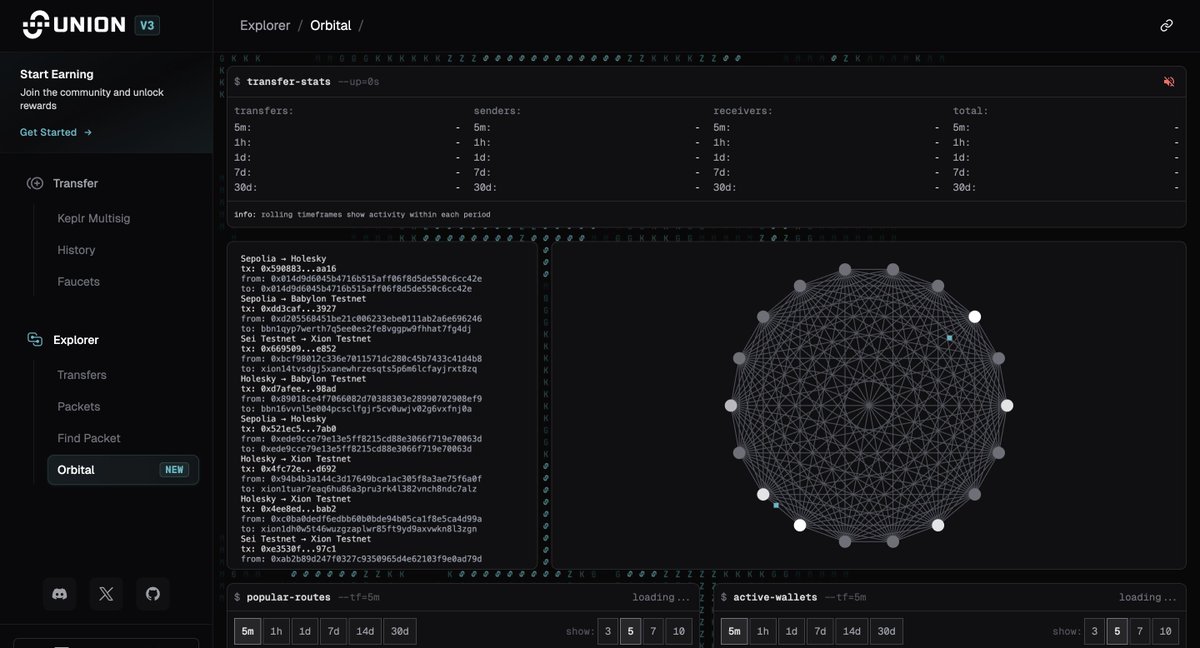1200x648 pixels.
Task: Show 10 rows in active-wallets
Action: 1167,631
